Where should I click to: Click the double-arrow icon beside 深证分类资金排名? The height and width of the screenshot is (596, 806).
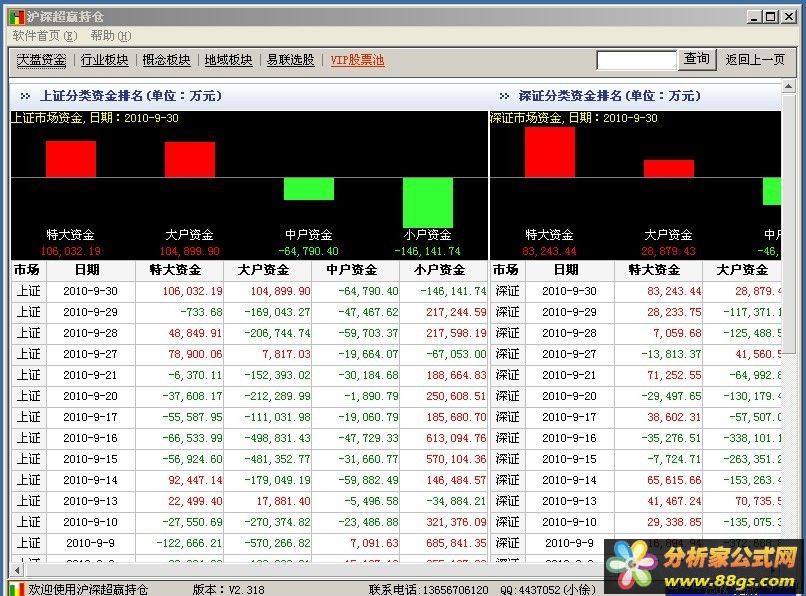point(504,96)
